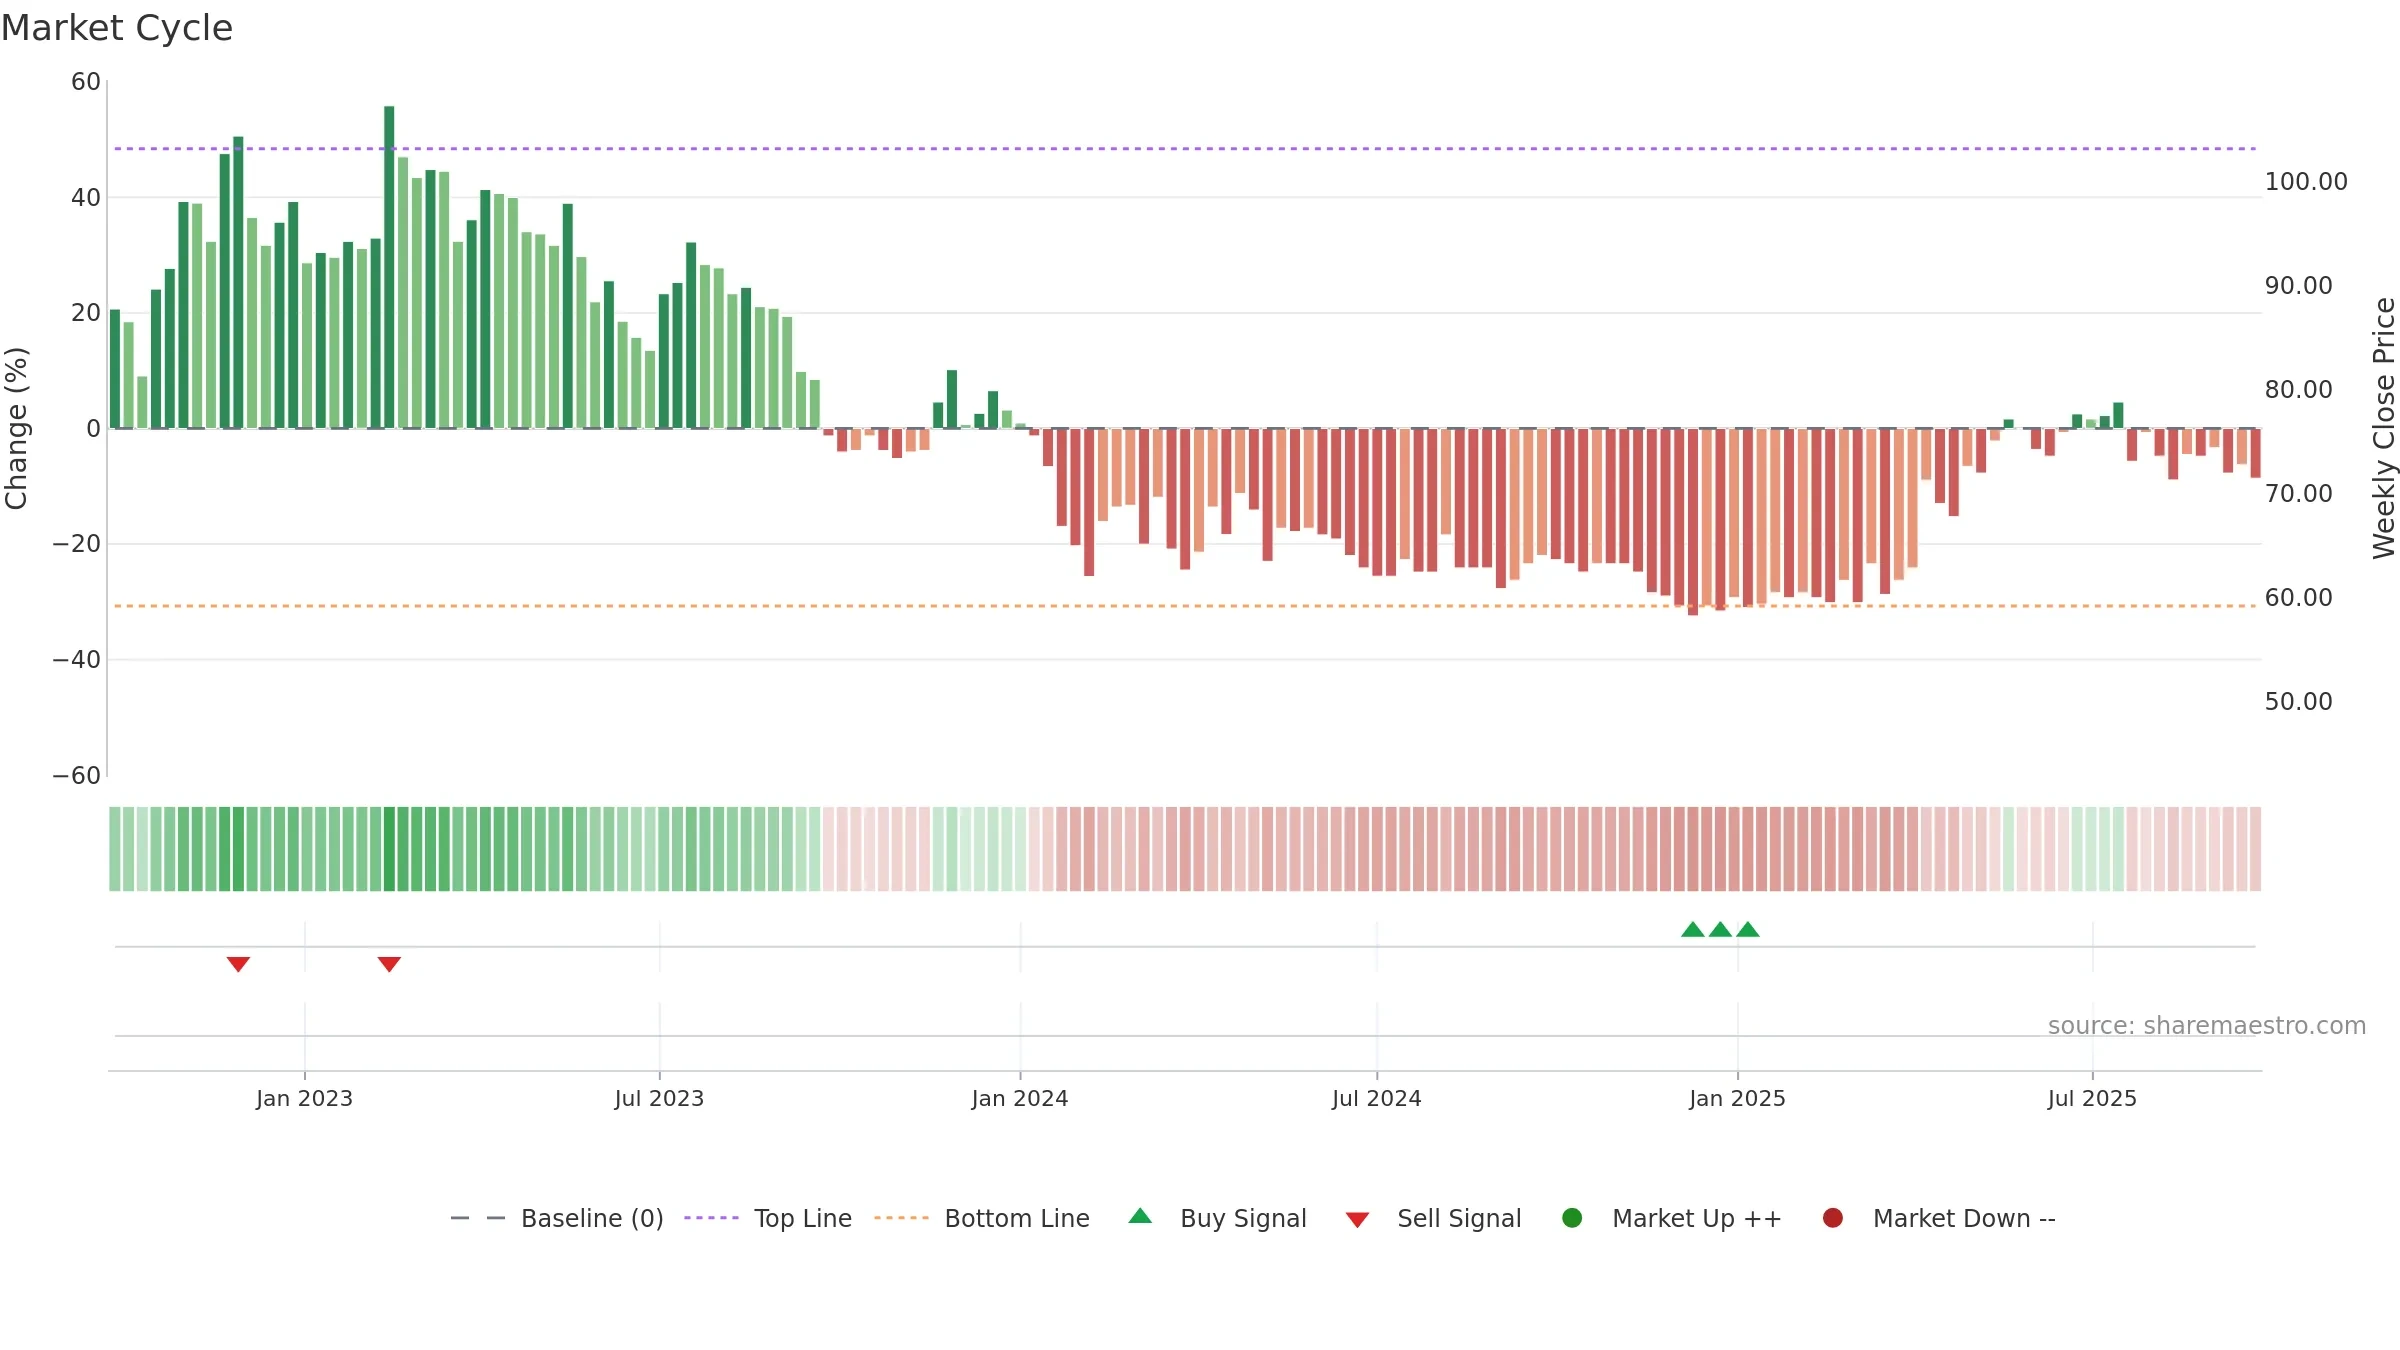
Task: Select the last green buy signal marker
Action: [x=1748, y=930]
